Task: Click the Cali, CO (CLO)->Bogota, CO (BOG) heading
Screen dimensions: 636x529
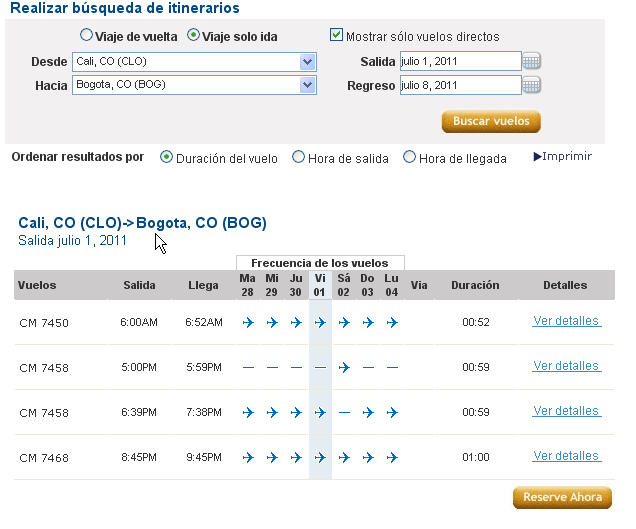Action: 142,223
